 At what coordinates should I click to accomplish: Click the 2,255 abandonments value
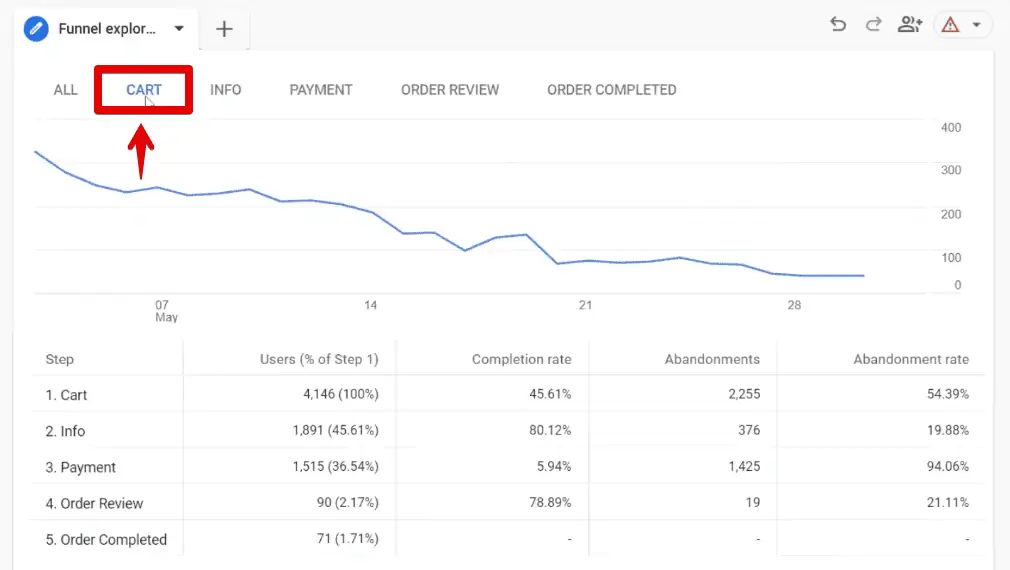click(744, 394)
